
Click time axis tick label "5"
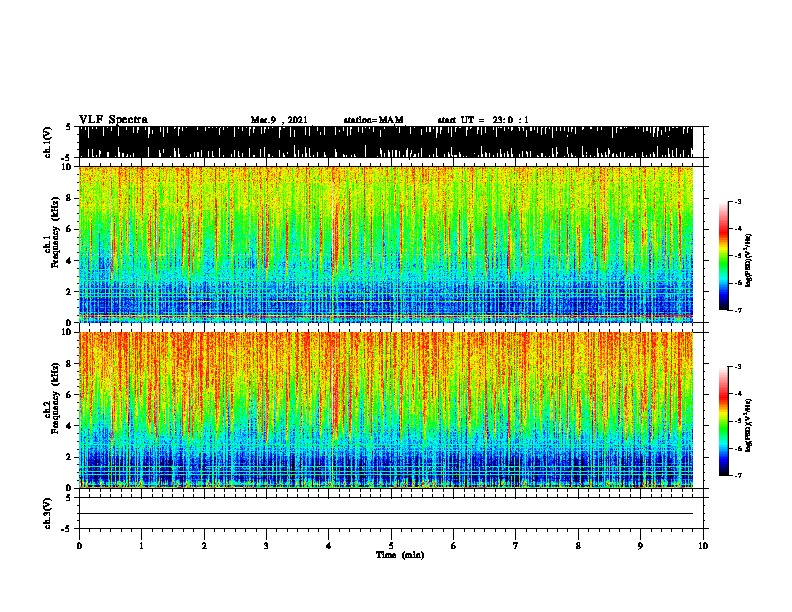pos(391,546)
